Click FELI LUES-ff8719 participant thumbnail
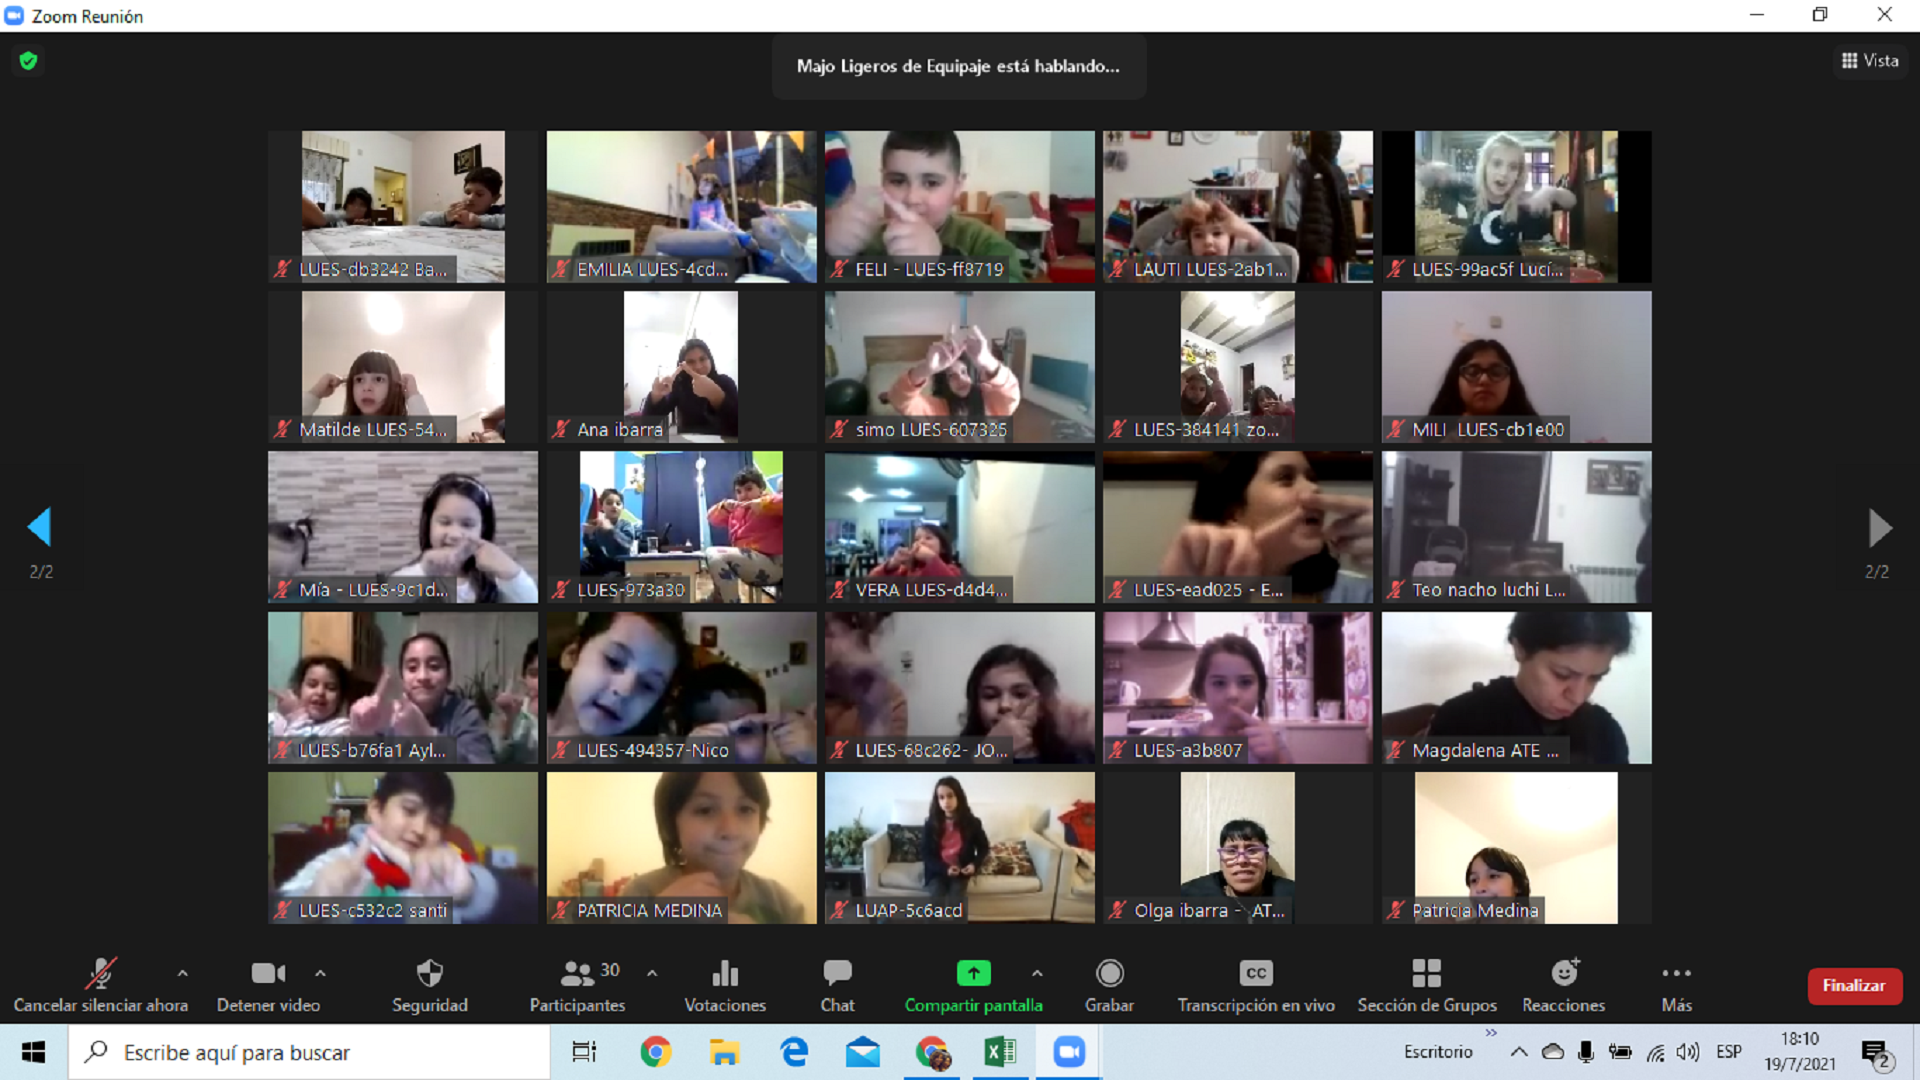The height and width of the screenshot is (1080, 1920). pos(959,204)
